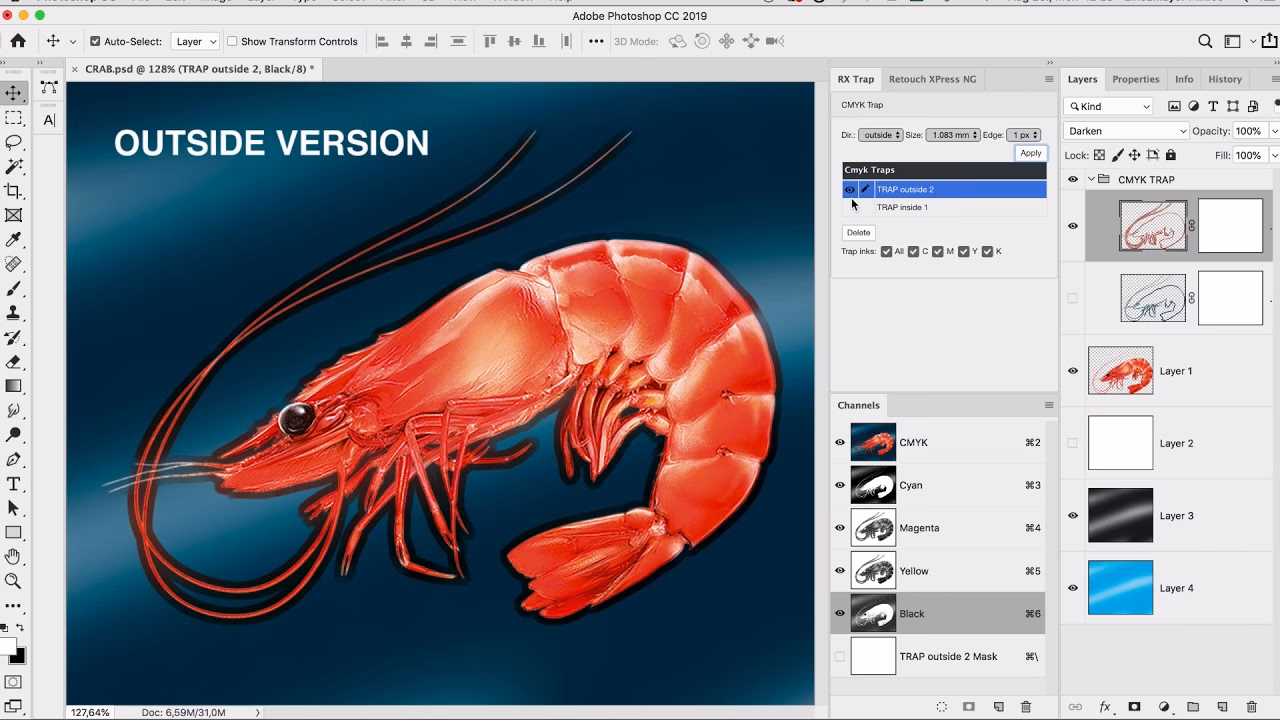
Task: Open the Add layer style fx menu
Action: pyautogui.click(x=1106, y=705)
